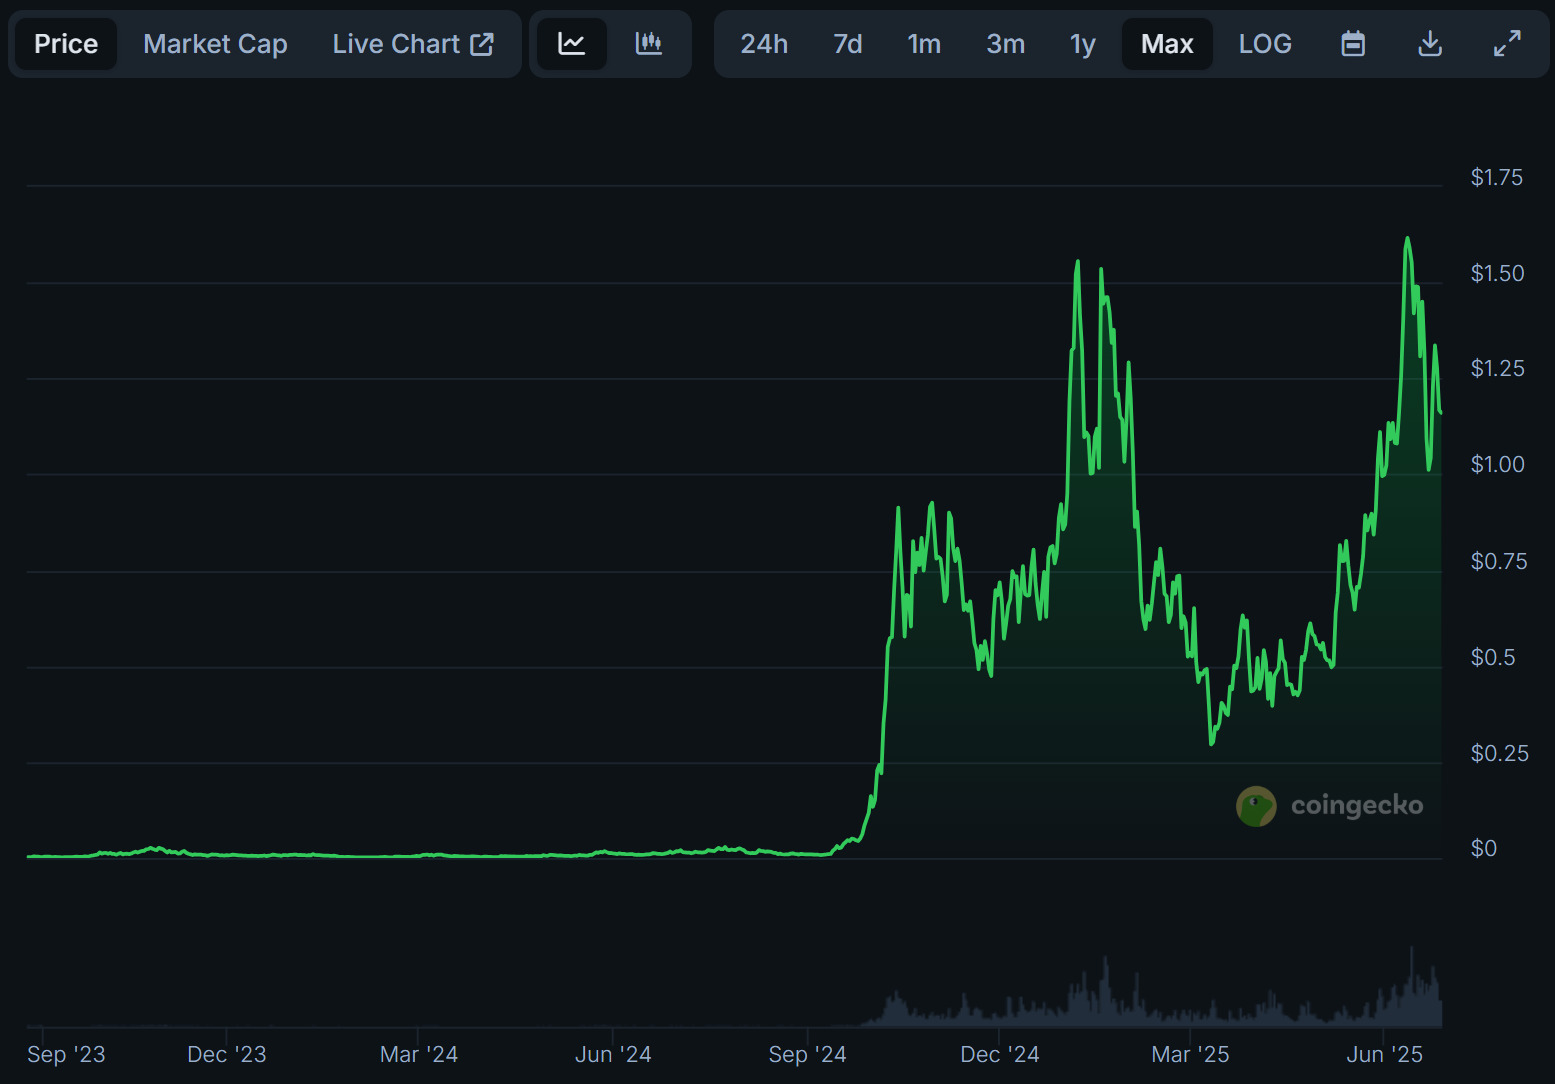This screenshot has width=1555, height=1084.
Task: Click the external link icon beside Live Chart
Action: pos(482,44)
